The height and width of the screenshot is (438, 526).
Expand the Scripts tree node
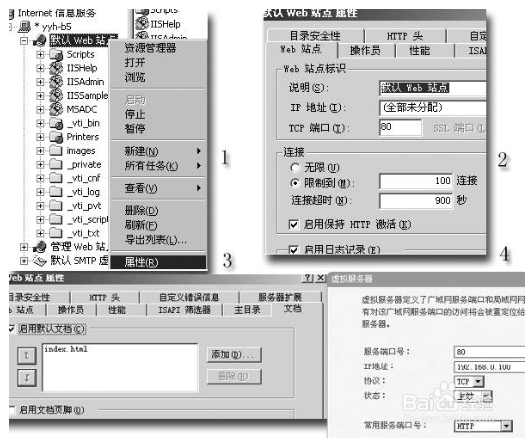pos(40,54)
